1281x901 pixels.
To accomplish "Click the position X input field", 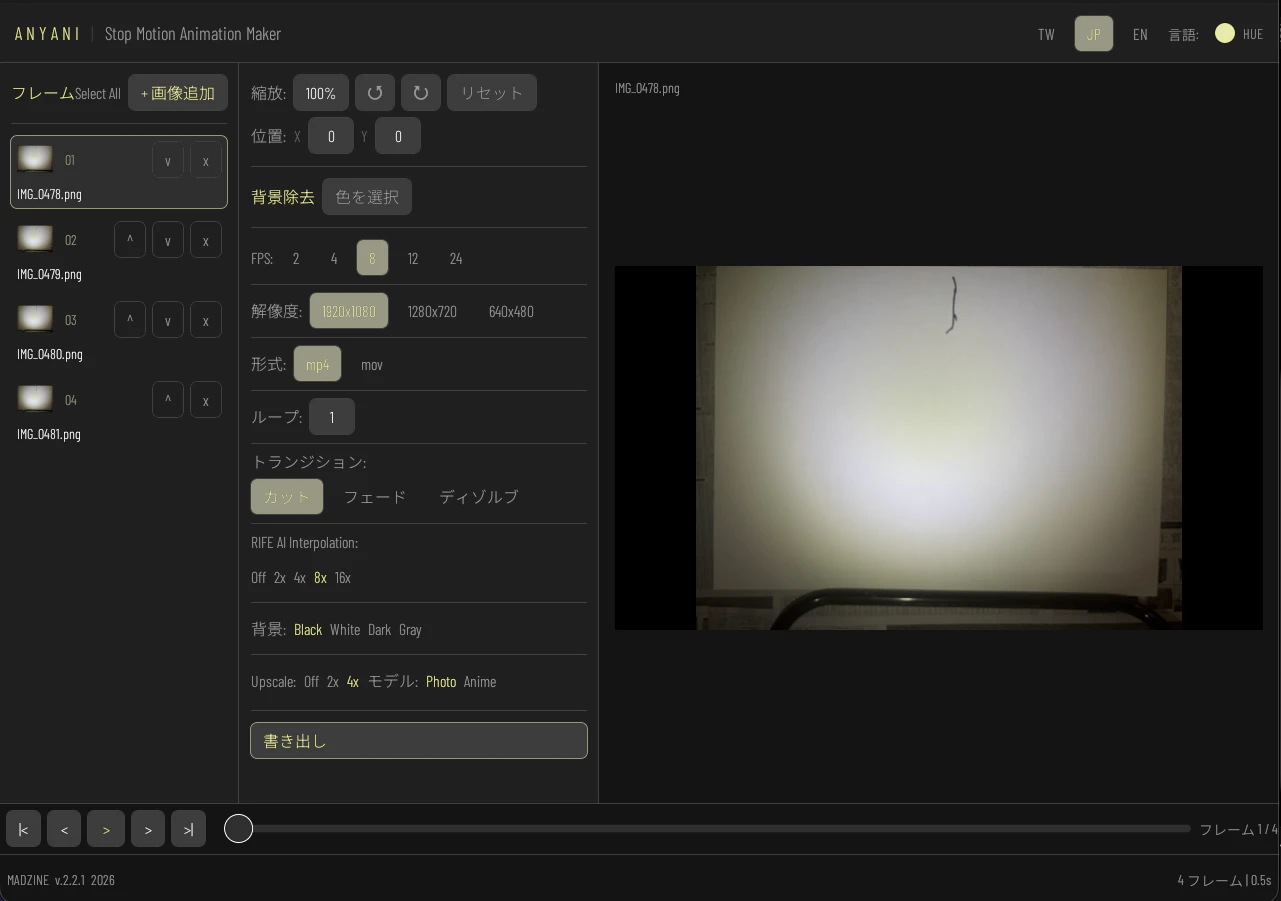I will (331, 136).
